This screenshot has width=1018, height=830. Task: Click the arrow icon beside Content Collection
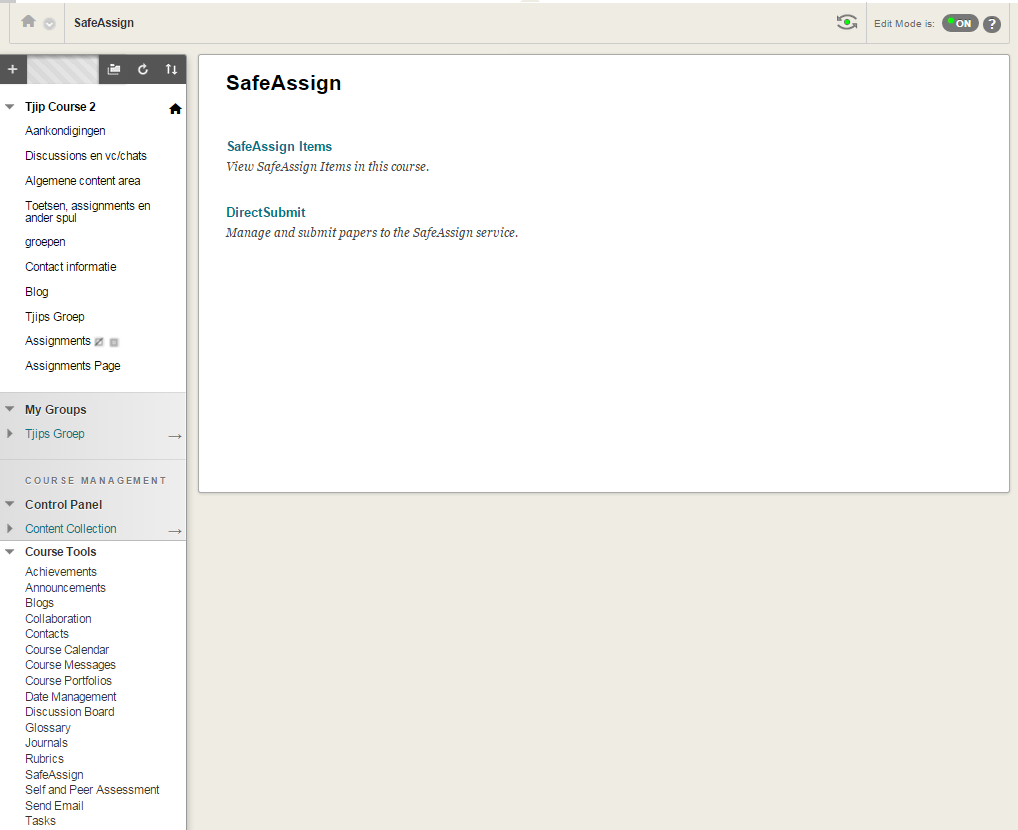pos(175,531)
